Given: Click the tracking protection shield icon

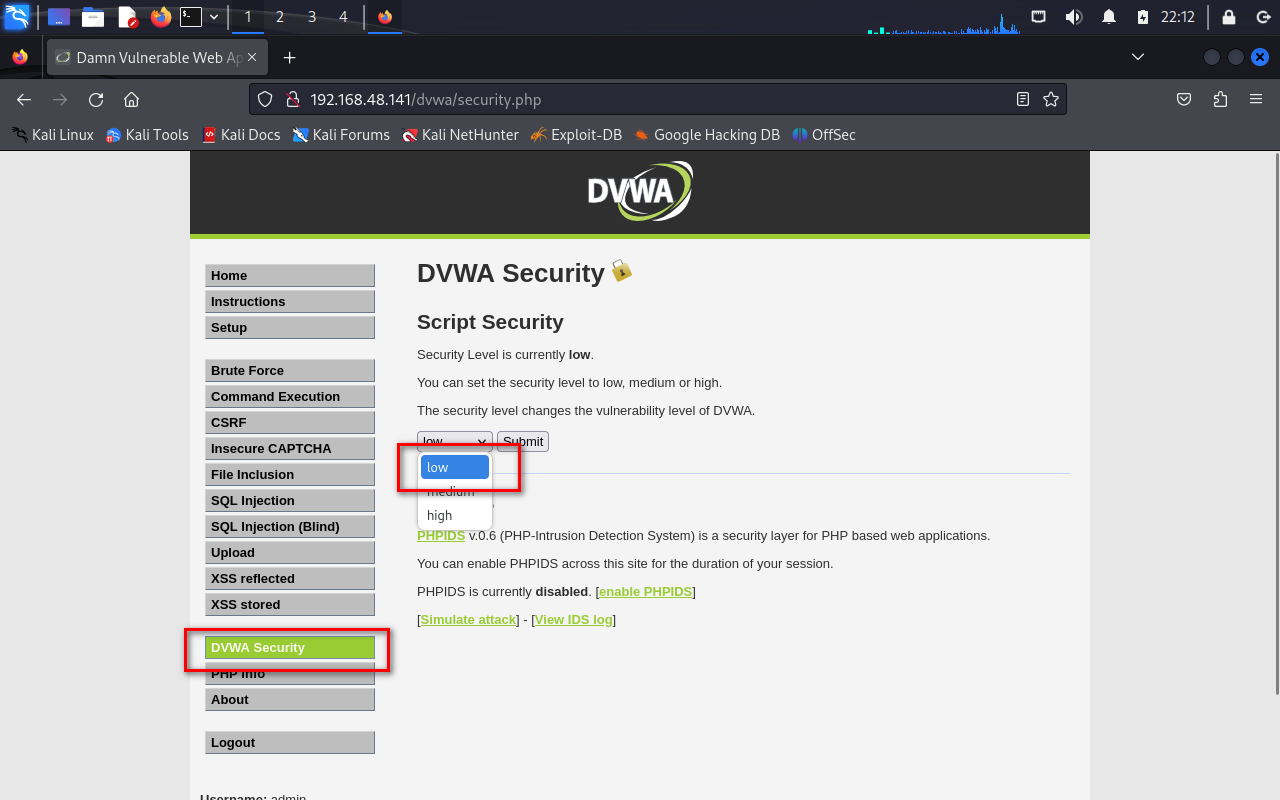Looking at the screenshot, I should pos(265,99).
